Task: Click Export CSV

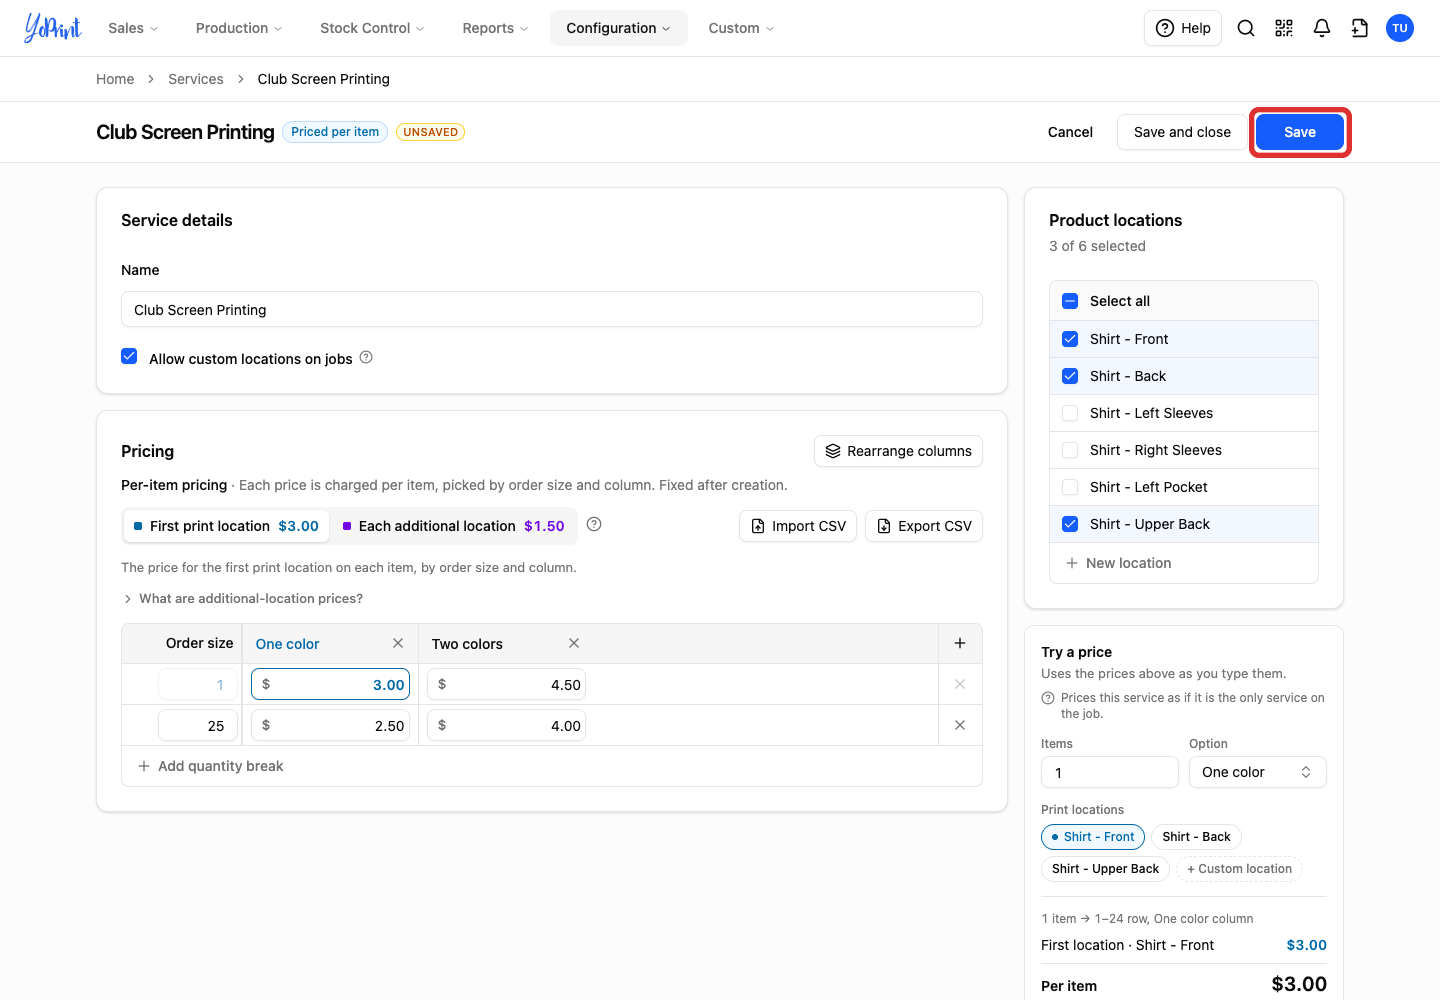Action: coord(924,526)
